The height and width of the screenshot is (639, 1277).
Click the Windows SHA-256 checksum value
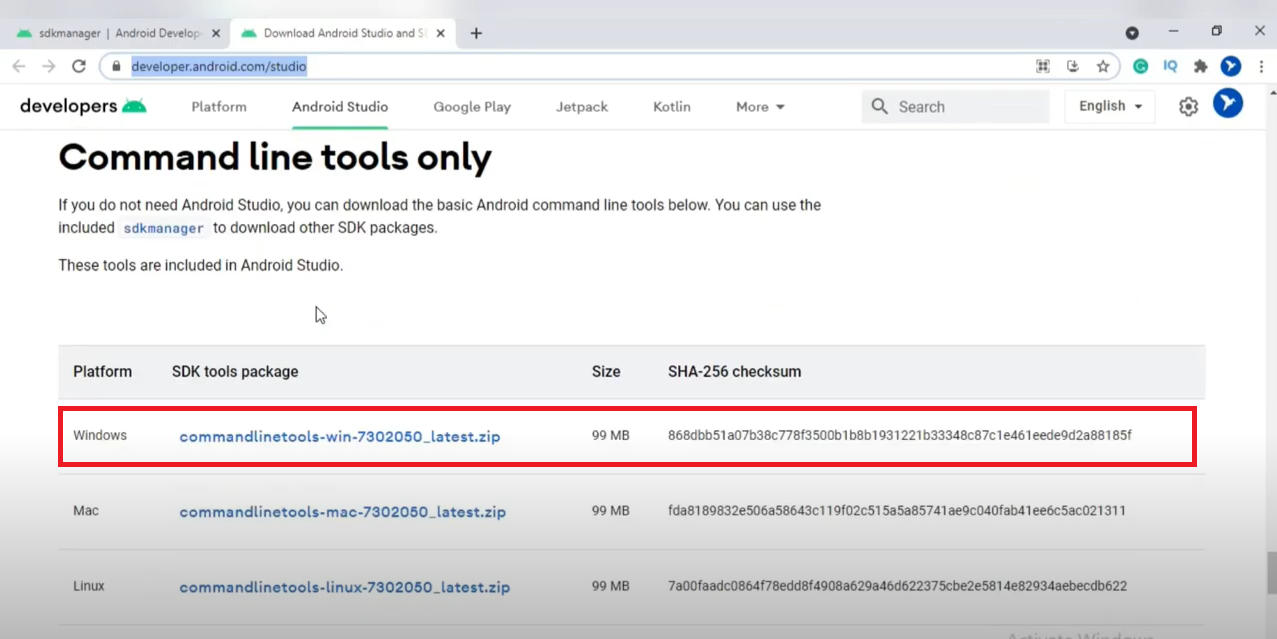[900, 435]
